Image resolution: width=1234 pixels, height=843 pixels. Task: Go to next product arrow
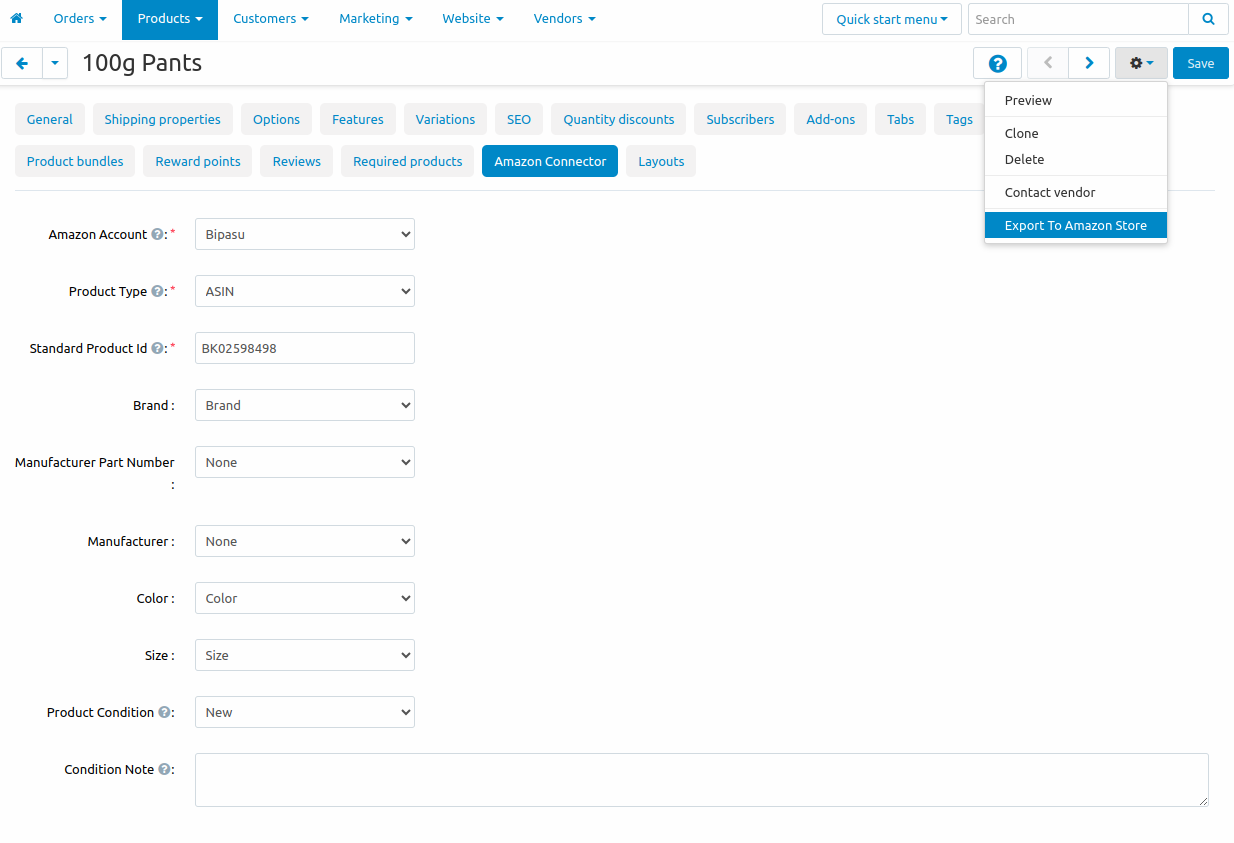point(1089,63)
